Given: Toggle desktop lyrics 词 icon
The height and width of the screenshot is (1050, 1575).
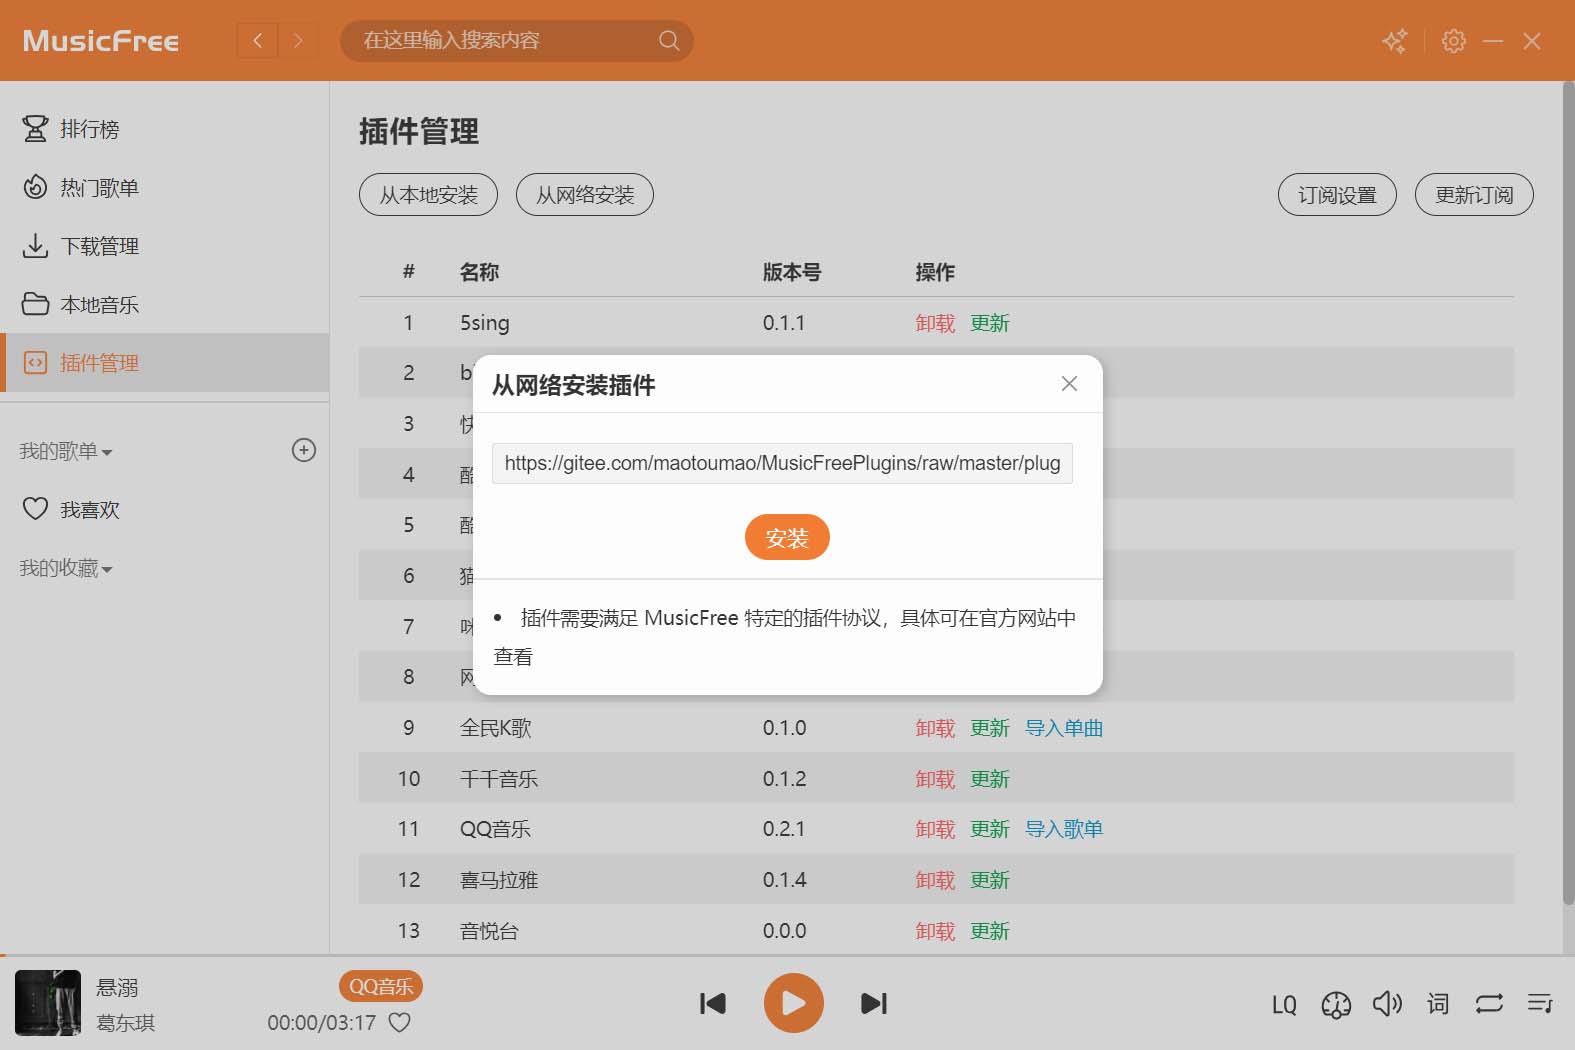Looking at the screenshot, I should coord(1438,1003).
